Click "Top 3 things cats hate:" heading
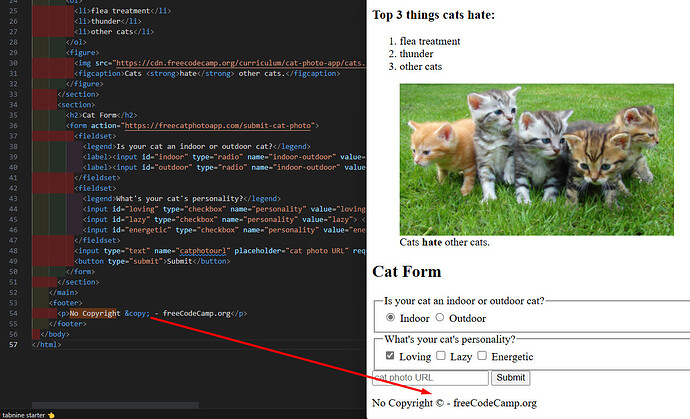 (433, 15)
